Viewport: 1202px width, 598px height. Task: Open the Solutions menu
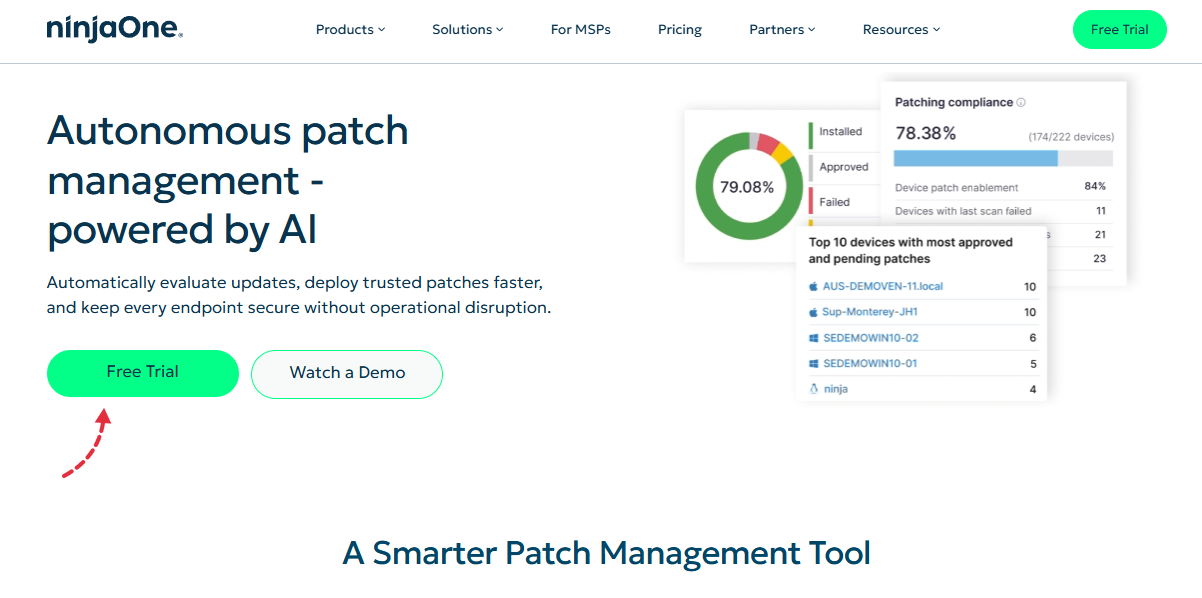(468, 30)
